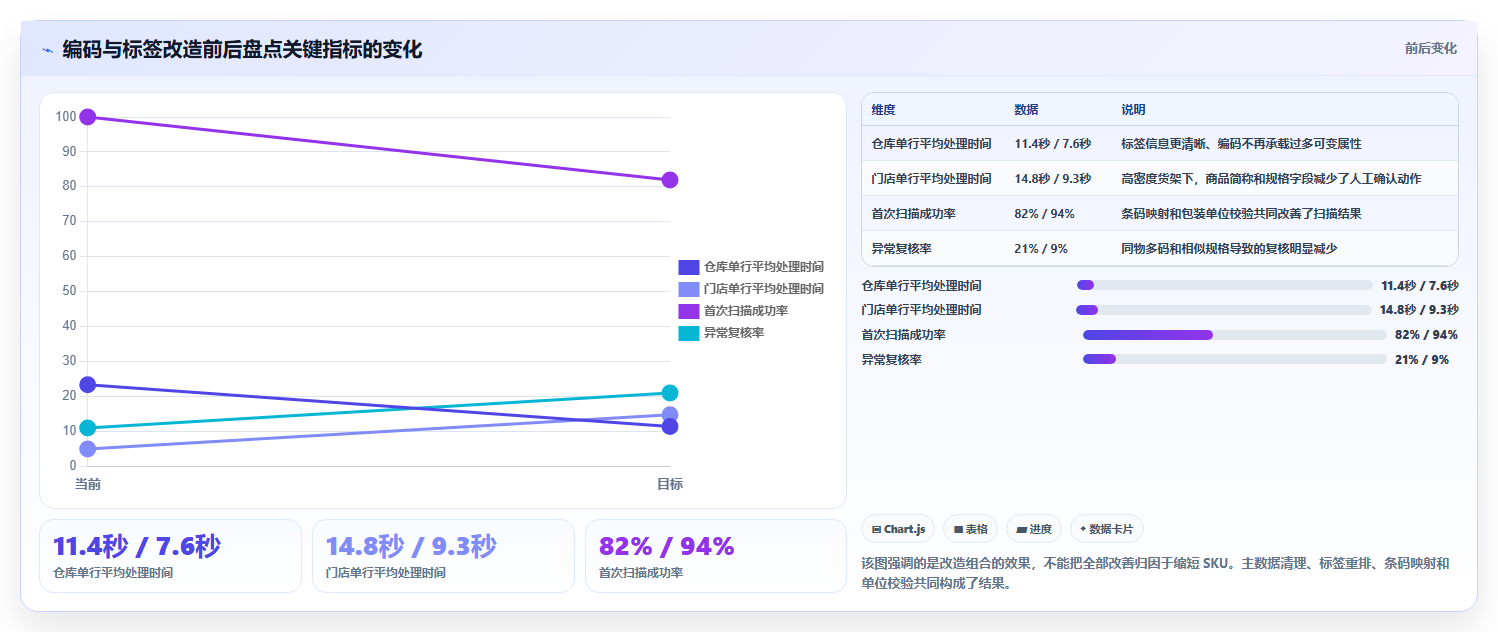Click the 首次扫描成功率 progress bar

pyautogui.click(x=1234, y=335)
